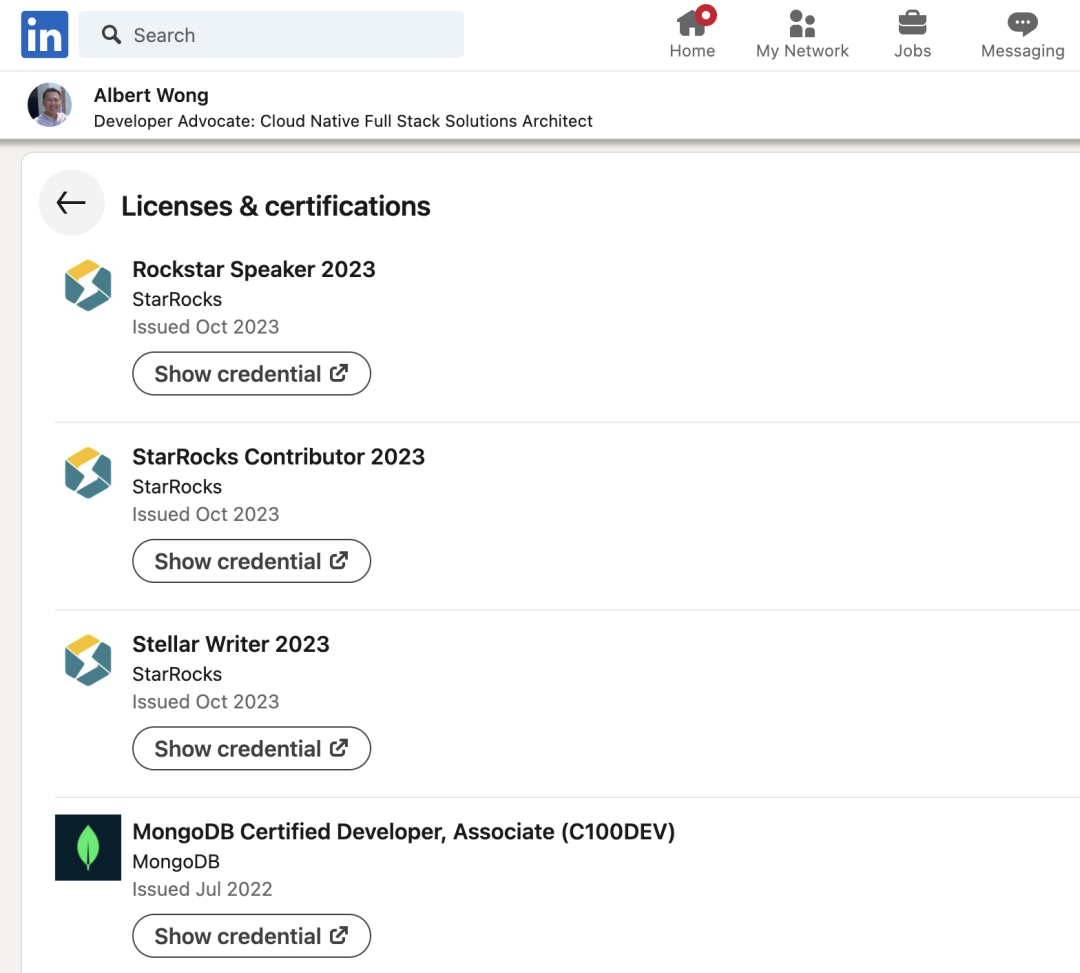Click the MongoDB leaf logo
This screenshot has height=973, width=1080.
pyautogui.click(x=88, y=847)
